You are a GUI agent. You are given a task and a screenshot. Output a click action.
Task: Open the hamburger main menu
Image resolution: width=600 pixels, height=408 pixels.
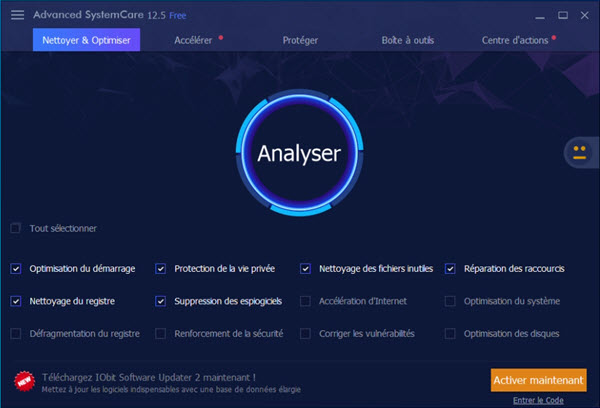17,15
